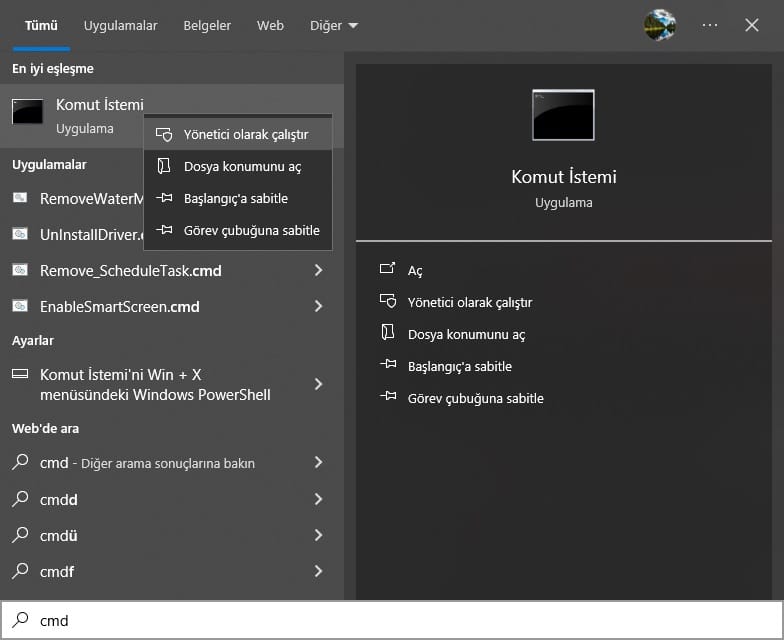Expand arrow next to EnableSmartScreen.cmd
The image size is (784, 640).
tap(318, 306)
